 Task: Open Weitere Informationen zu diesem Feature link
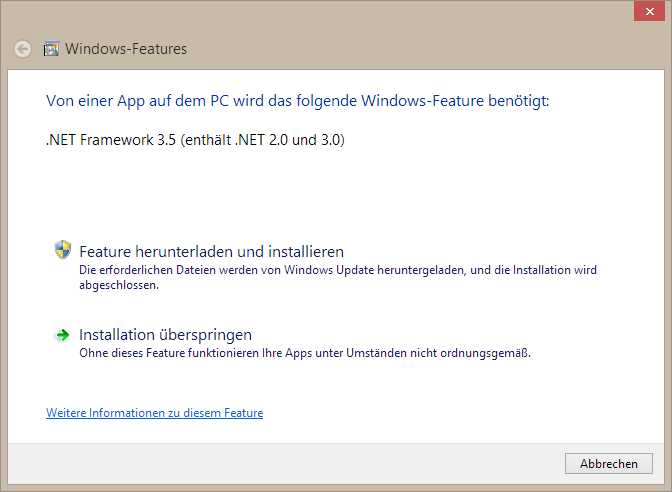pos(154,413)
